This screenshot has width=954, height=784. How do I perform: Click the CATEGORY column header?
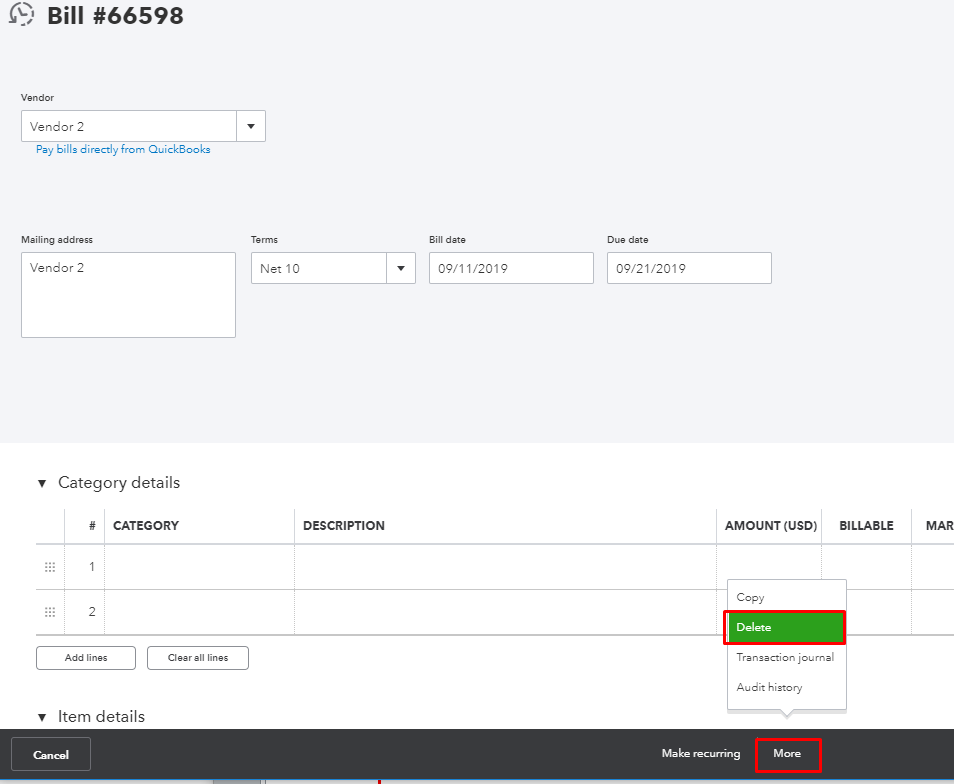(x=146, y=526)
